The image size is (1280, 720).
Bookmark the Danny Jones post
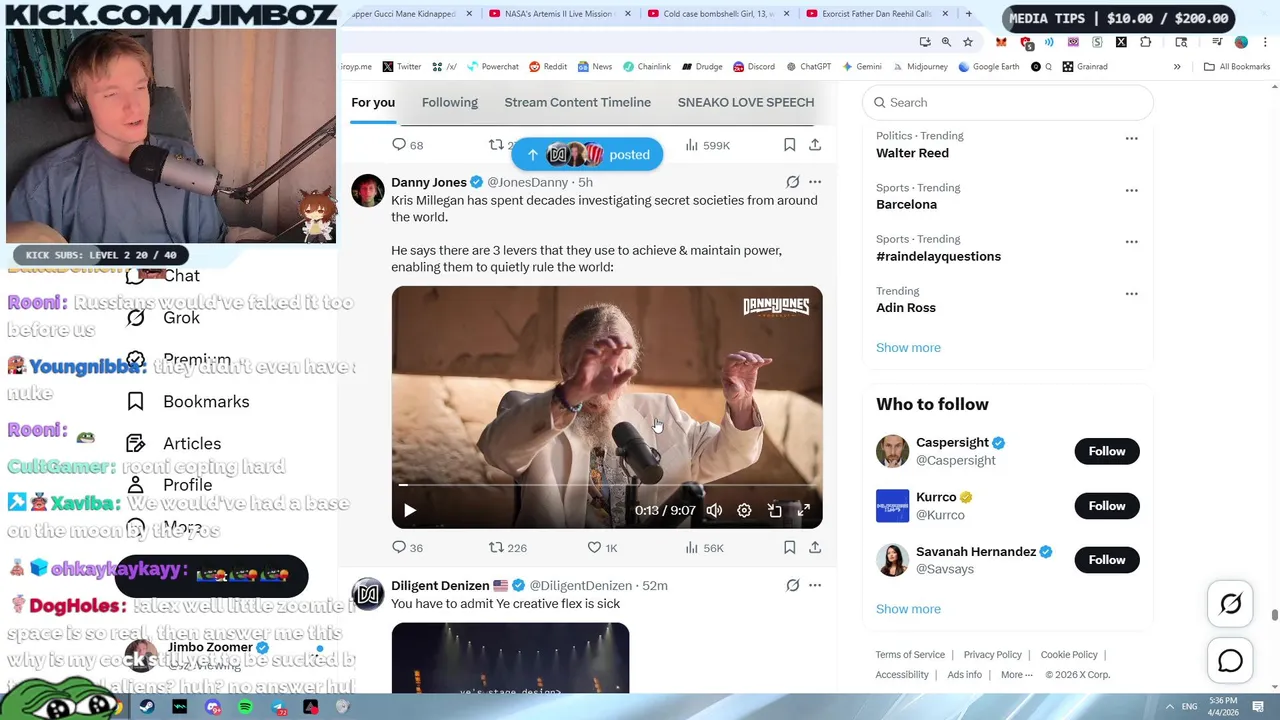(789, 548)
